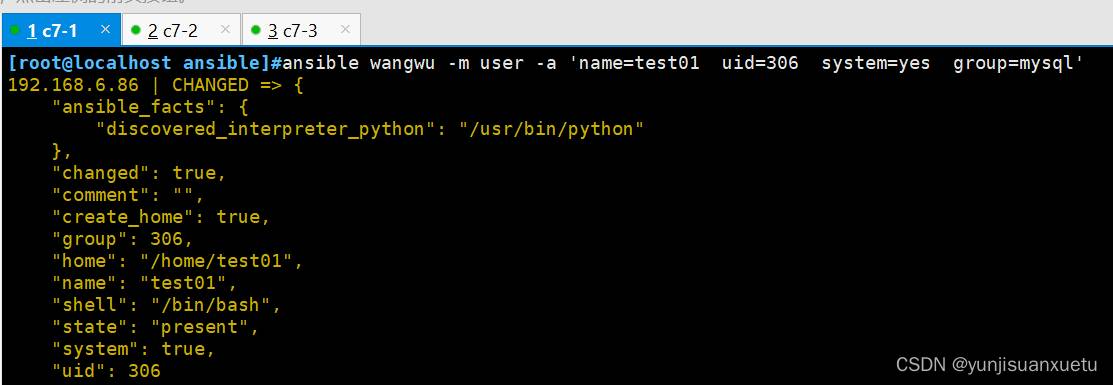This screenshot has height=385, width=1113.
Task: Click the green status dot on c7-2
Action: click(136, 31)
